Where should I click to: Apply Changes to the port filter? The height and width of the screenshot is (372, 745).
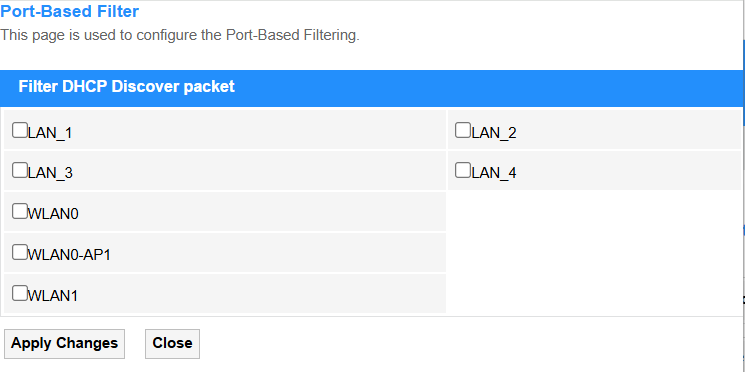tap(65, 343)
